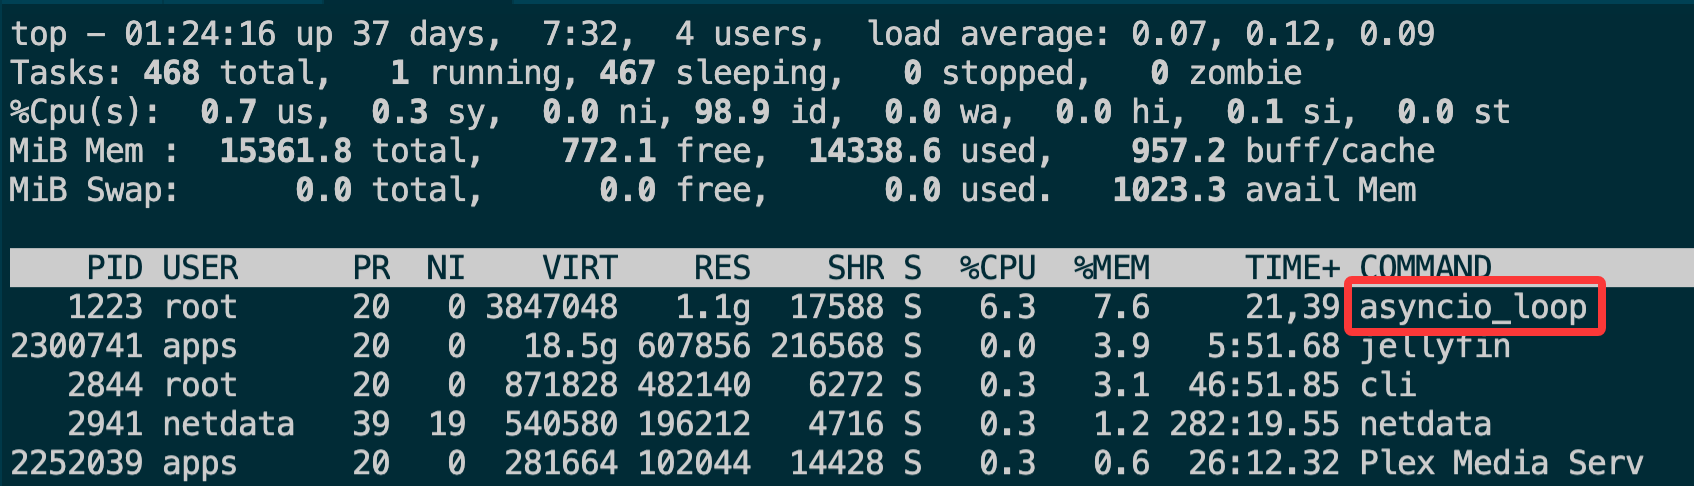Screen dimensions: 1694x486
Task: Select the Plex Media Serv process
Action: [1502, 464]
